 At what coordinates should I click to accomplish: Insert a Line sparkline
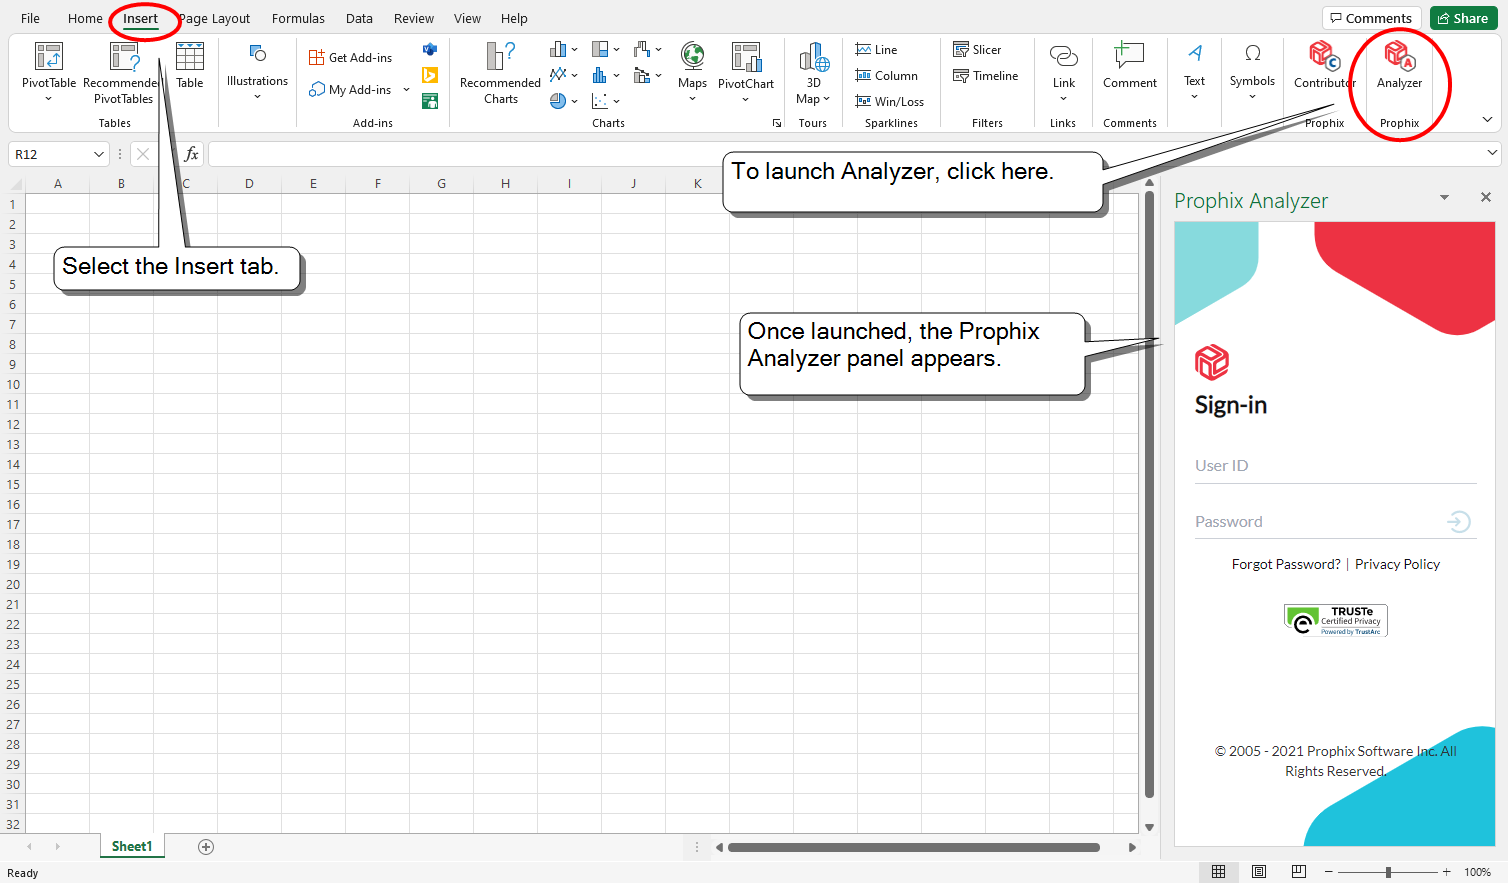click(877, 49)
